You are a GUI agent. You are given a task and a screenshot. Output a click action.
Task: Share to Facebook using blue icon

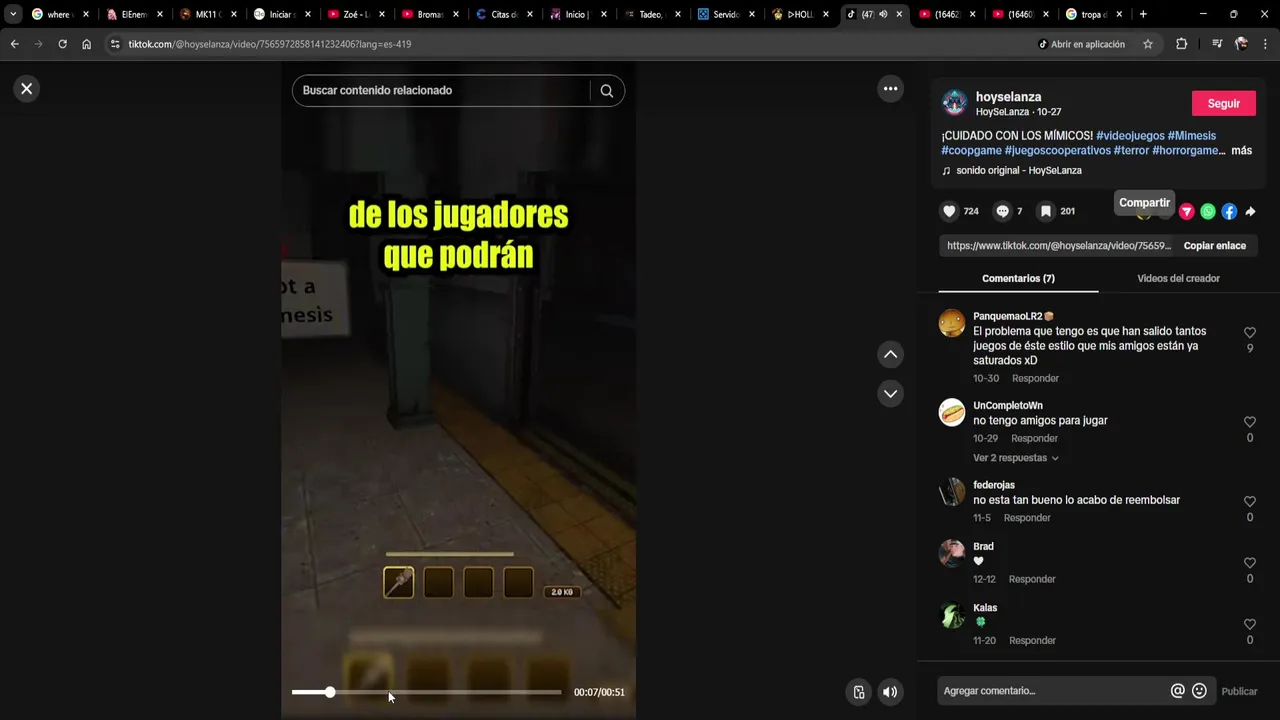[x=1229, y=211]
